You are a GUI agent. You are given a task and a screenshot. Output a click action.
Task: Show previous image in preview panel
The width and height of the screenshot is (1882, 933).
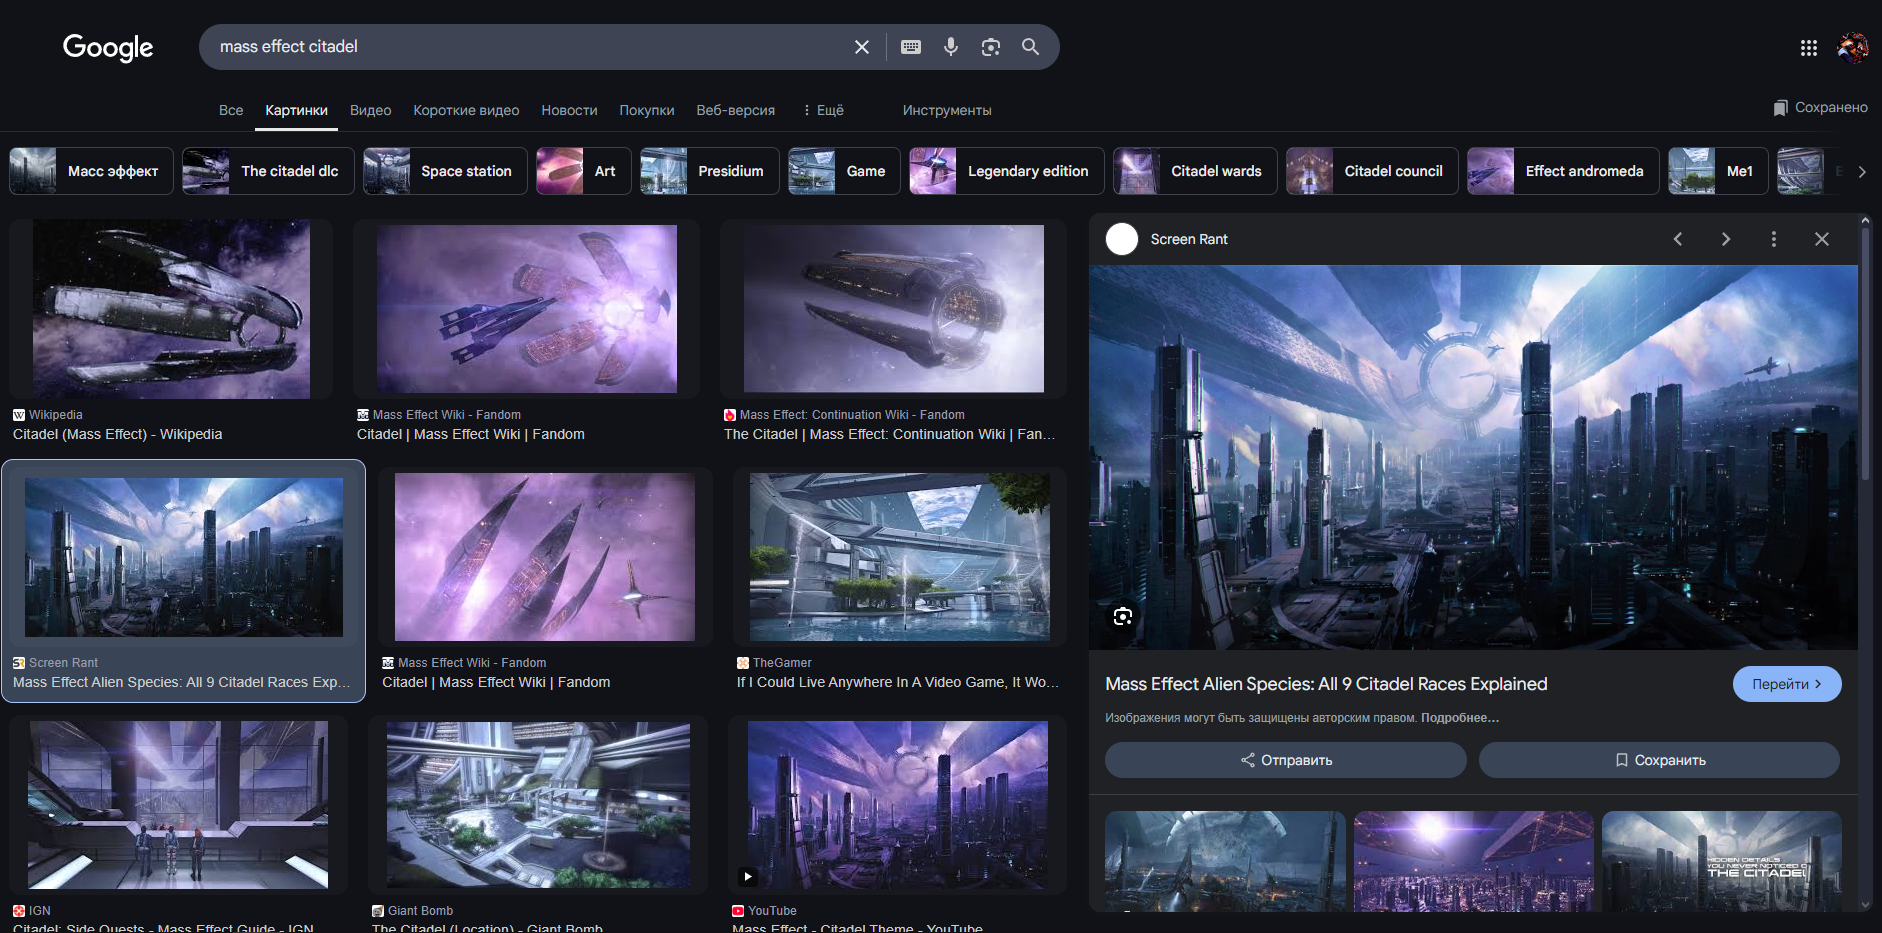1678,239
